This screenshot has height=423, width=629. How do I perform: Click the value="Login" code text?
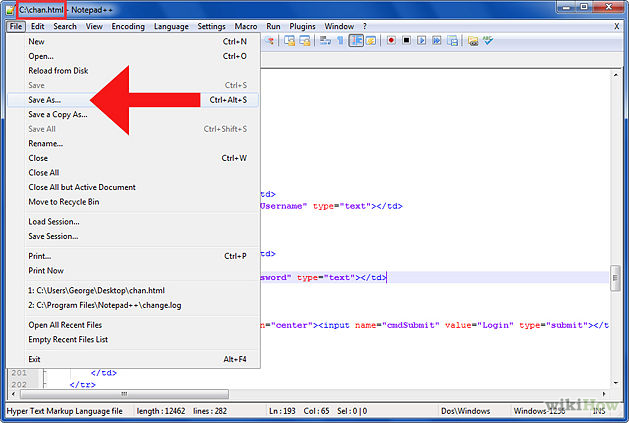click(x=479, y=325)
